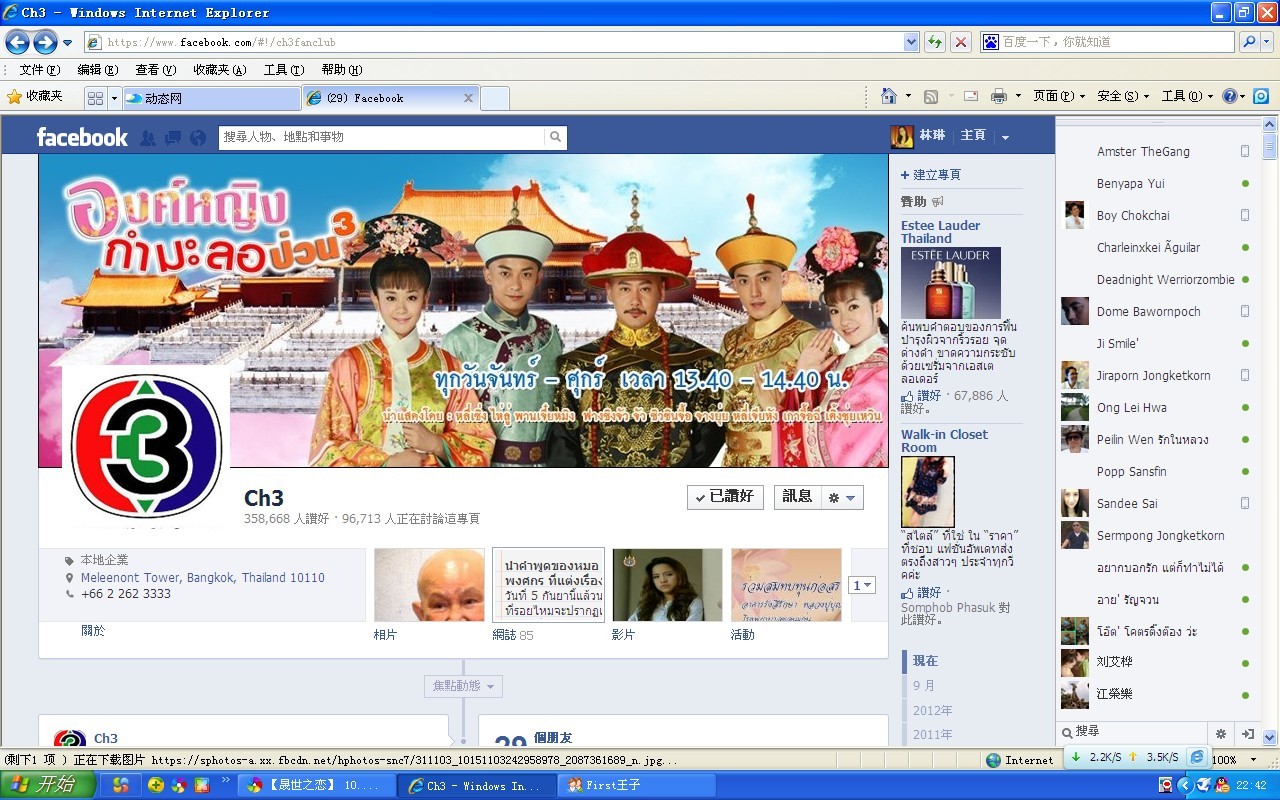Click the Print printer icon
The image size is (1280, 800).
tap(998, 96)
